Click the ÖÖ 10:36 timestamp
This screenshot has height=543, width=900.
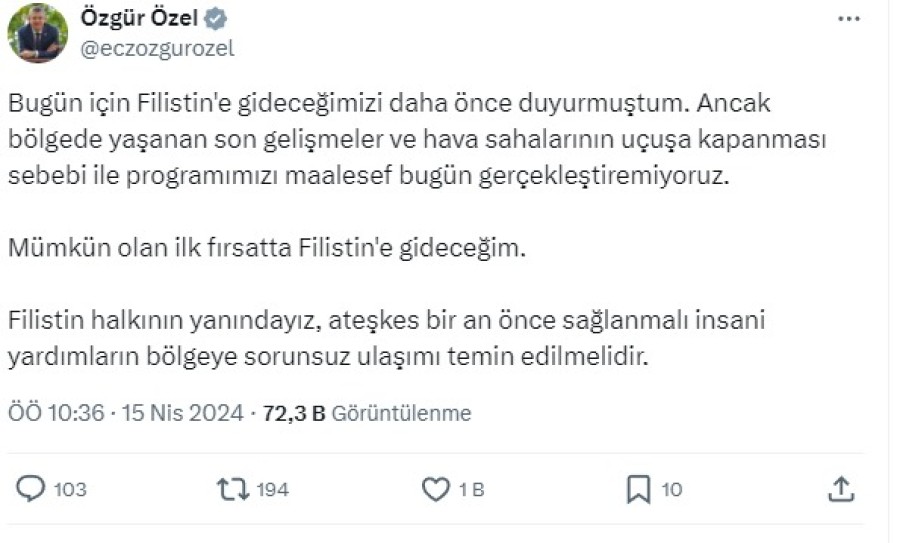click(55, 413)
